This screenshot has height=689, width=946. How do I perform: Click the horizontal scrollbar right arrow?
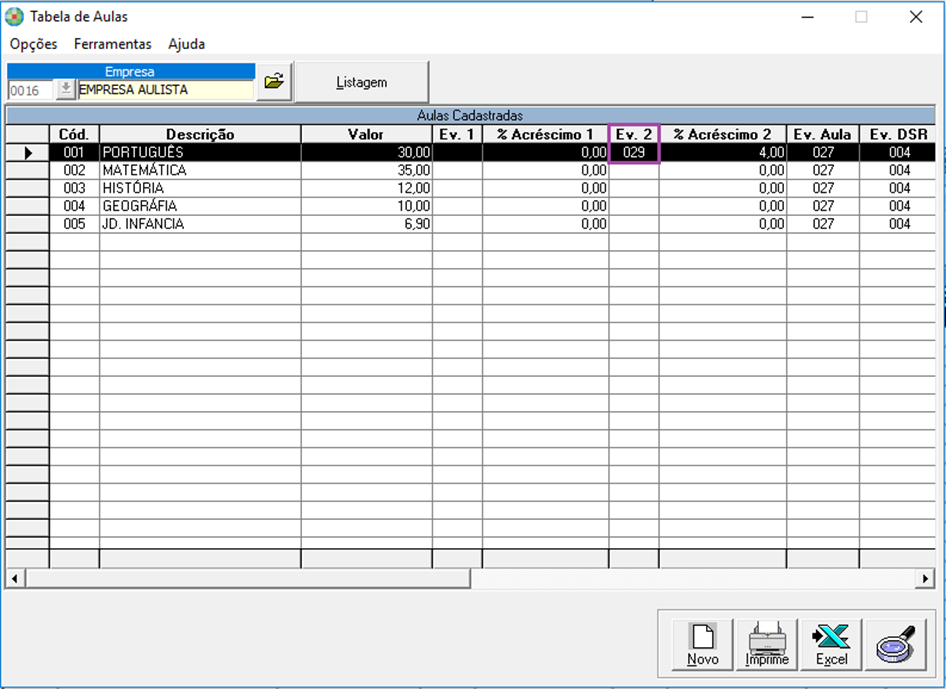click(x=925, y=579)
